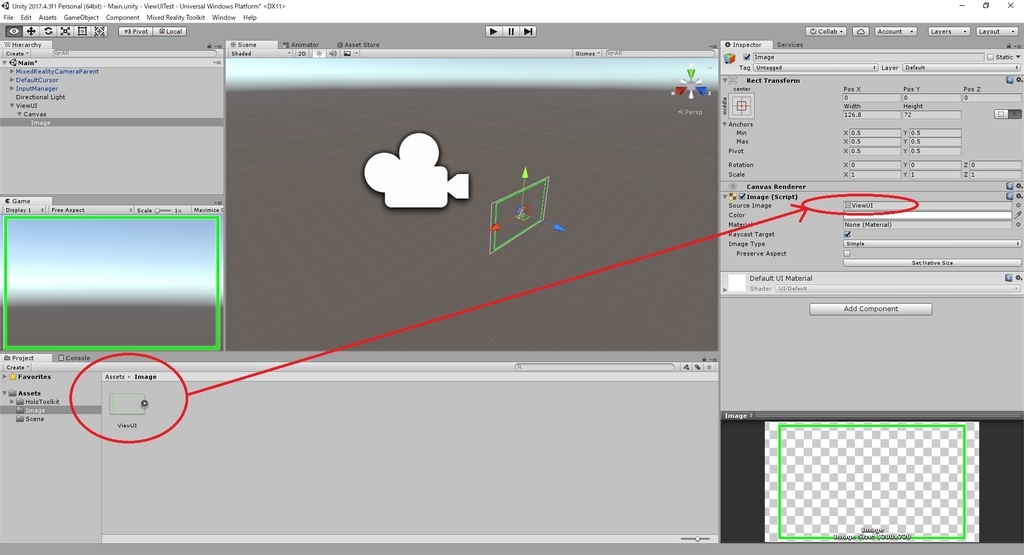Open the Source Image object picker circle
Viewport: 1024px width, 555px height.
click(x=1018, y=205)
